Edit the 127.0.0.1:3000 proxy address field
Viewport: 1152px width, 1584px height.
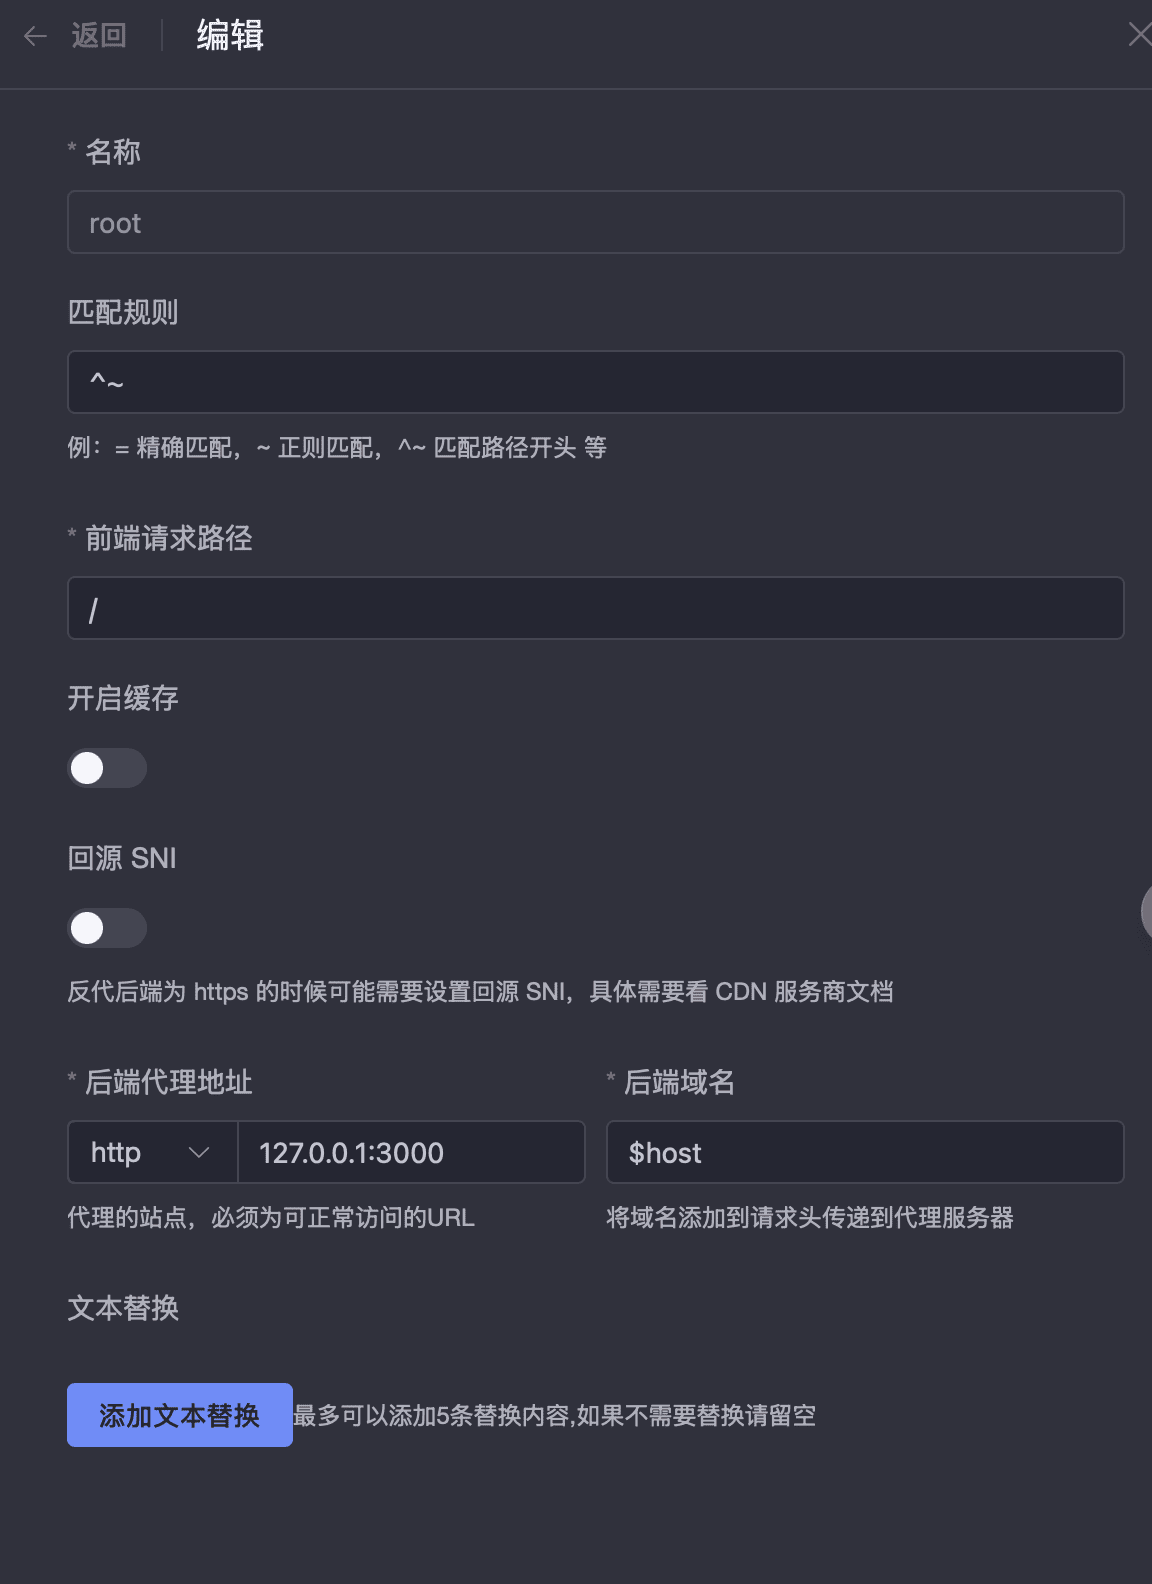[x=411, y=1152]
